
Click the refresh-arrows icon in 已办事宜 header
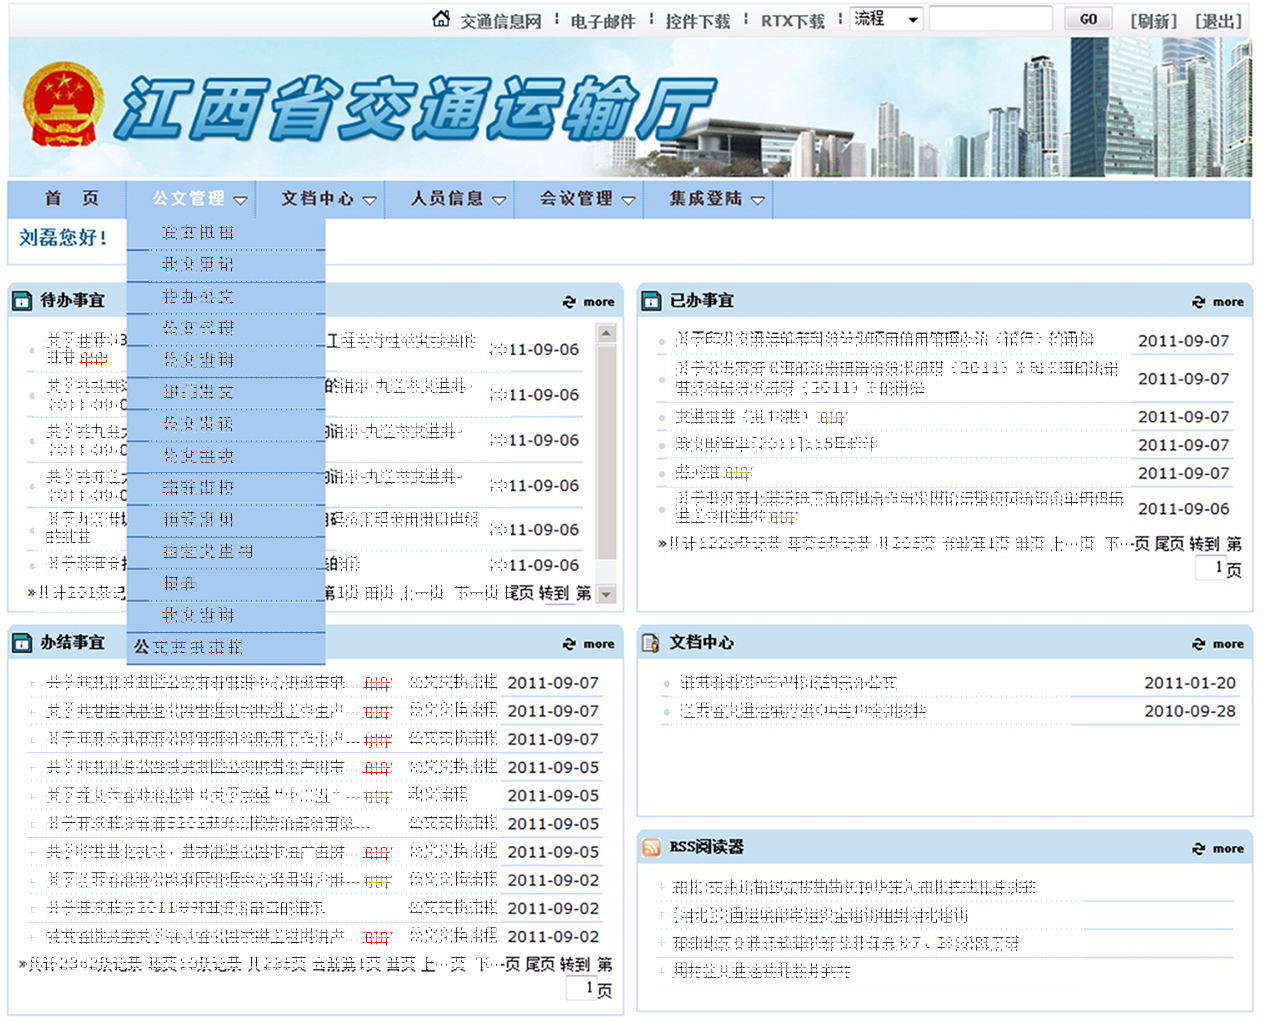[1198, 302]
